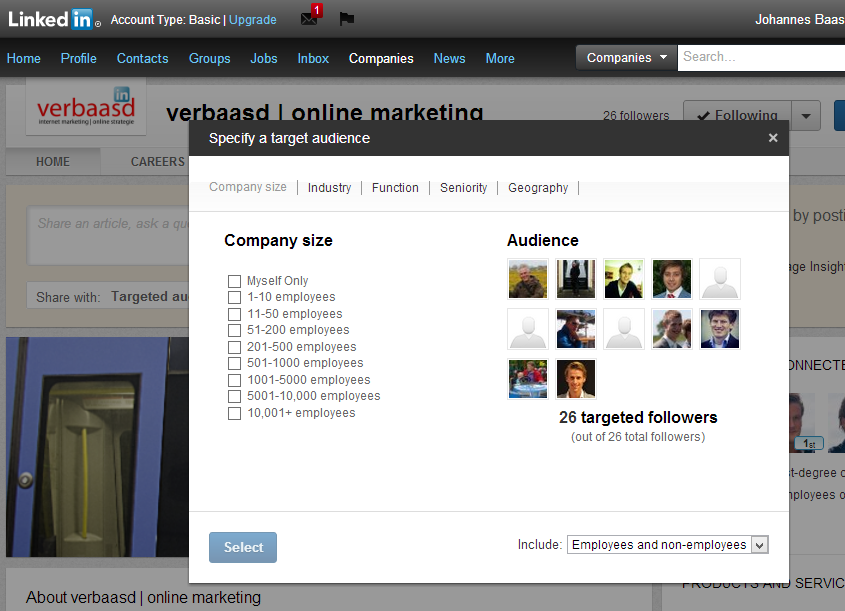The image size is (845, 611).
Task: Click the dark doorway audience photo
Action: tap(576, 279)
